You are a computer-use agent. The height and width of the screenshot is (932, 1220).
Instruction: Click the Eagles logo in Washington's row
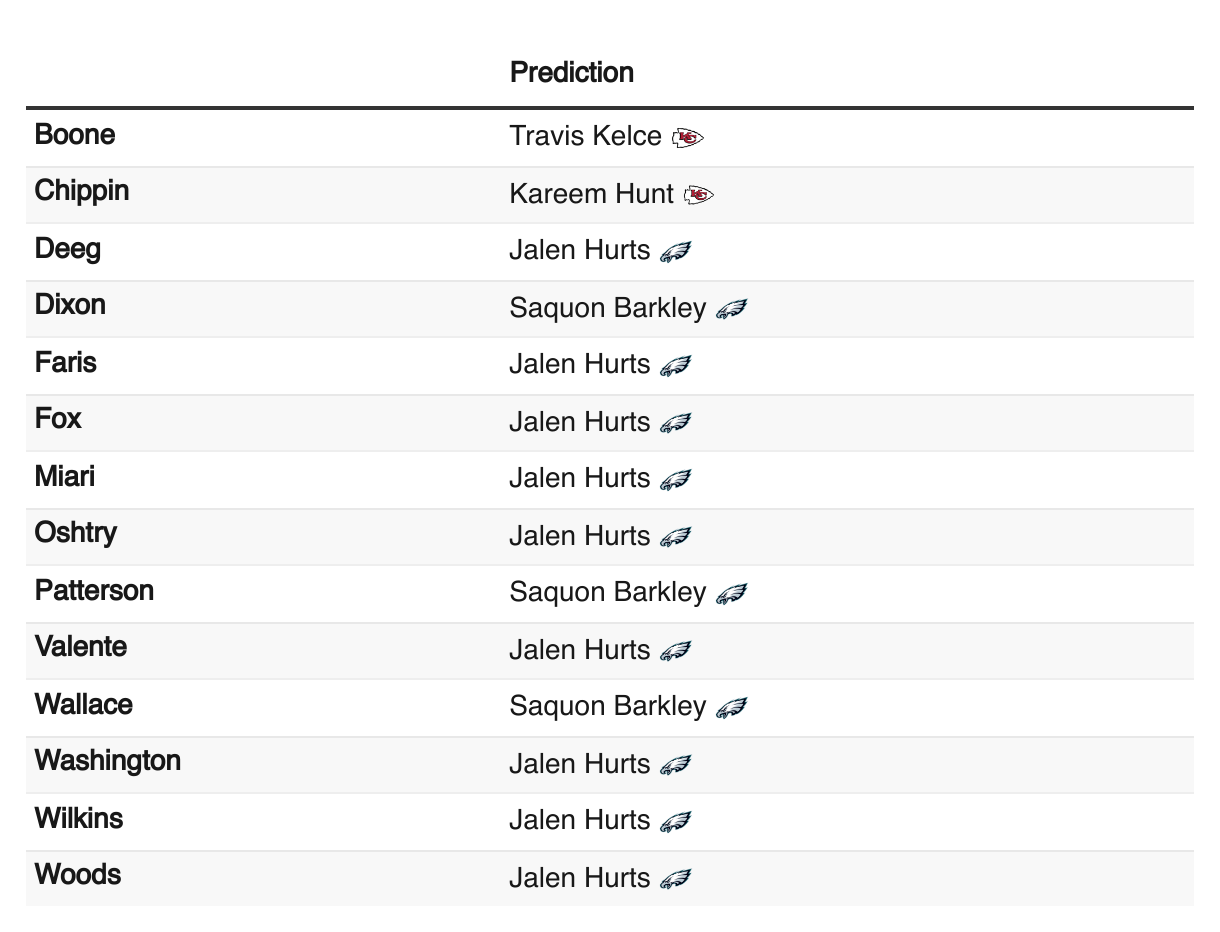(x=676, y=765)
